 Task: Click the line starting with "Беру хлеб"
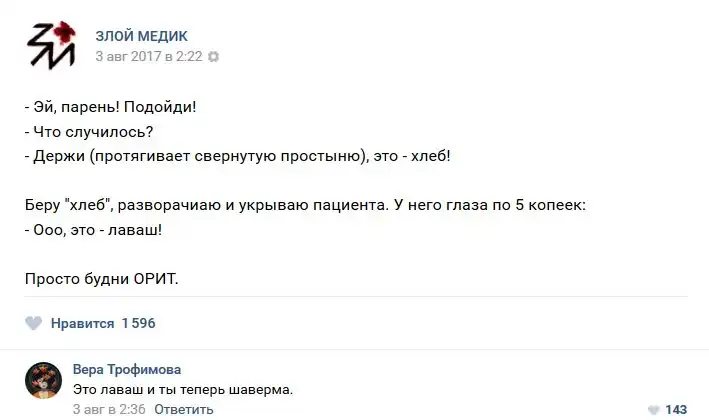[306, 205]
